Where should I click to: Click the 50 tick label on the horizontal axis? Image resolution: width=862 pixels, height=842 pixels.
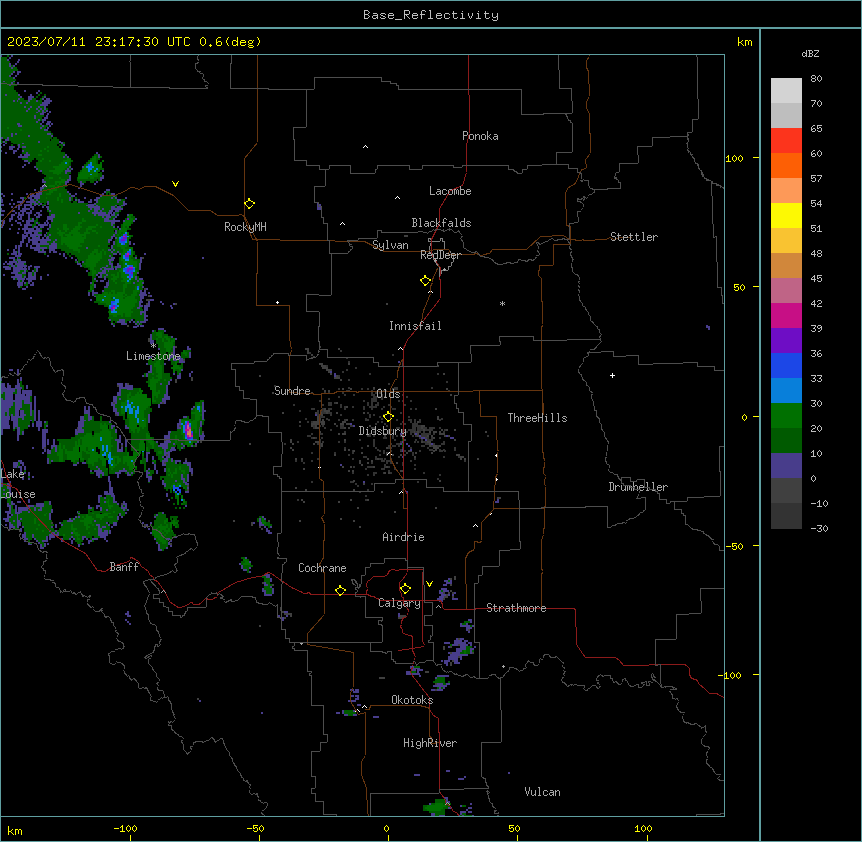(x=514, y=828)
